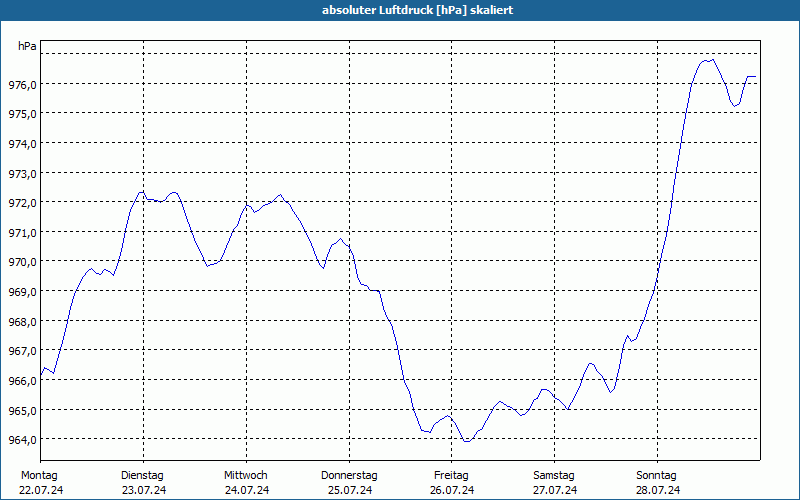Viewport: 800px width, 500px height.
Task: Click the 'Sonntag' day label
Action: [657, 476]
